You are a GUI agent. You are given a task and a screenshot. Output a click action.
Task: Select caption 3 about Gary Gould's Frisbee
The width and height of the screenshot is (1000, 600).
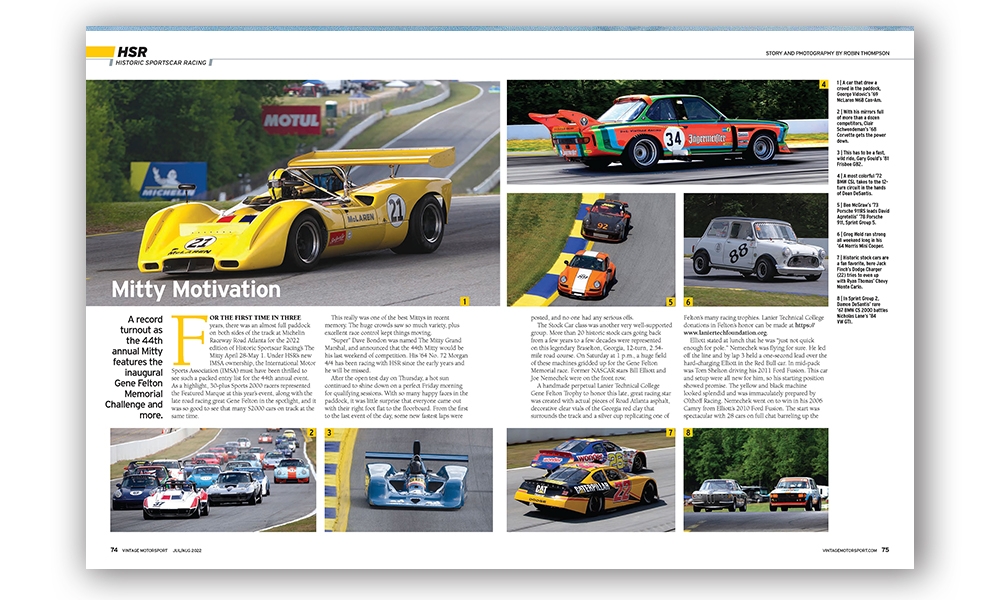click(x=862, y=158)
